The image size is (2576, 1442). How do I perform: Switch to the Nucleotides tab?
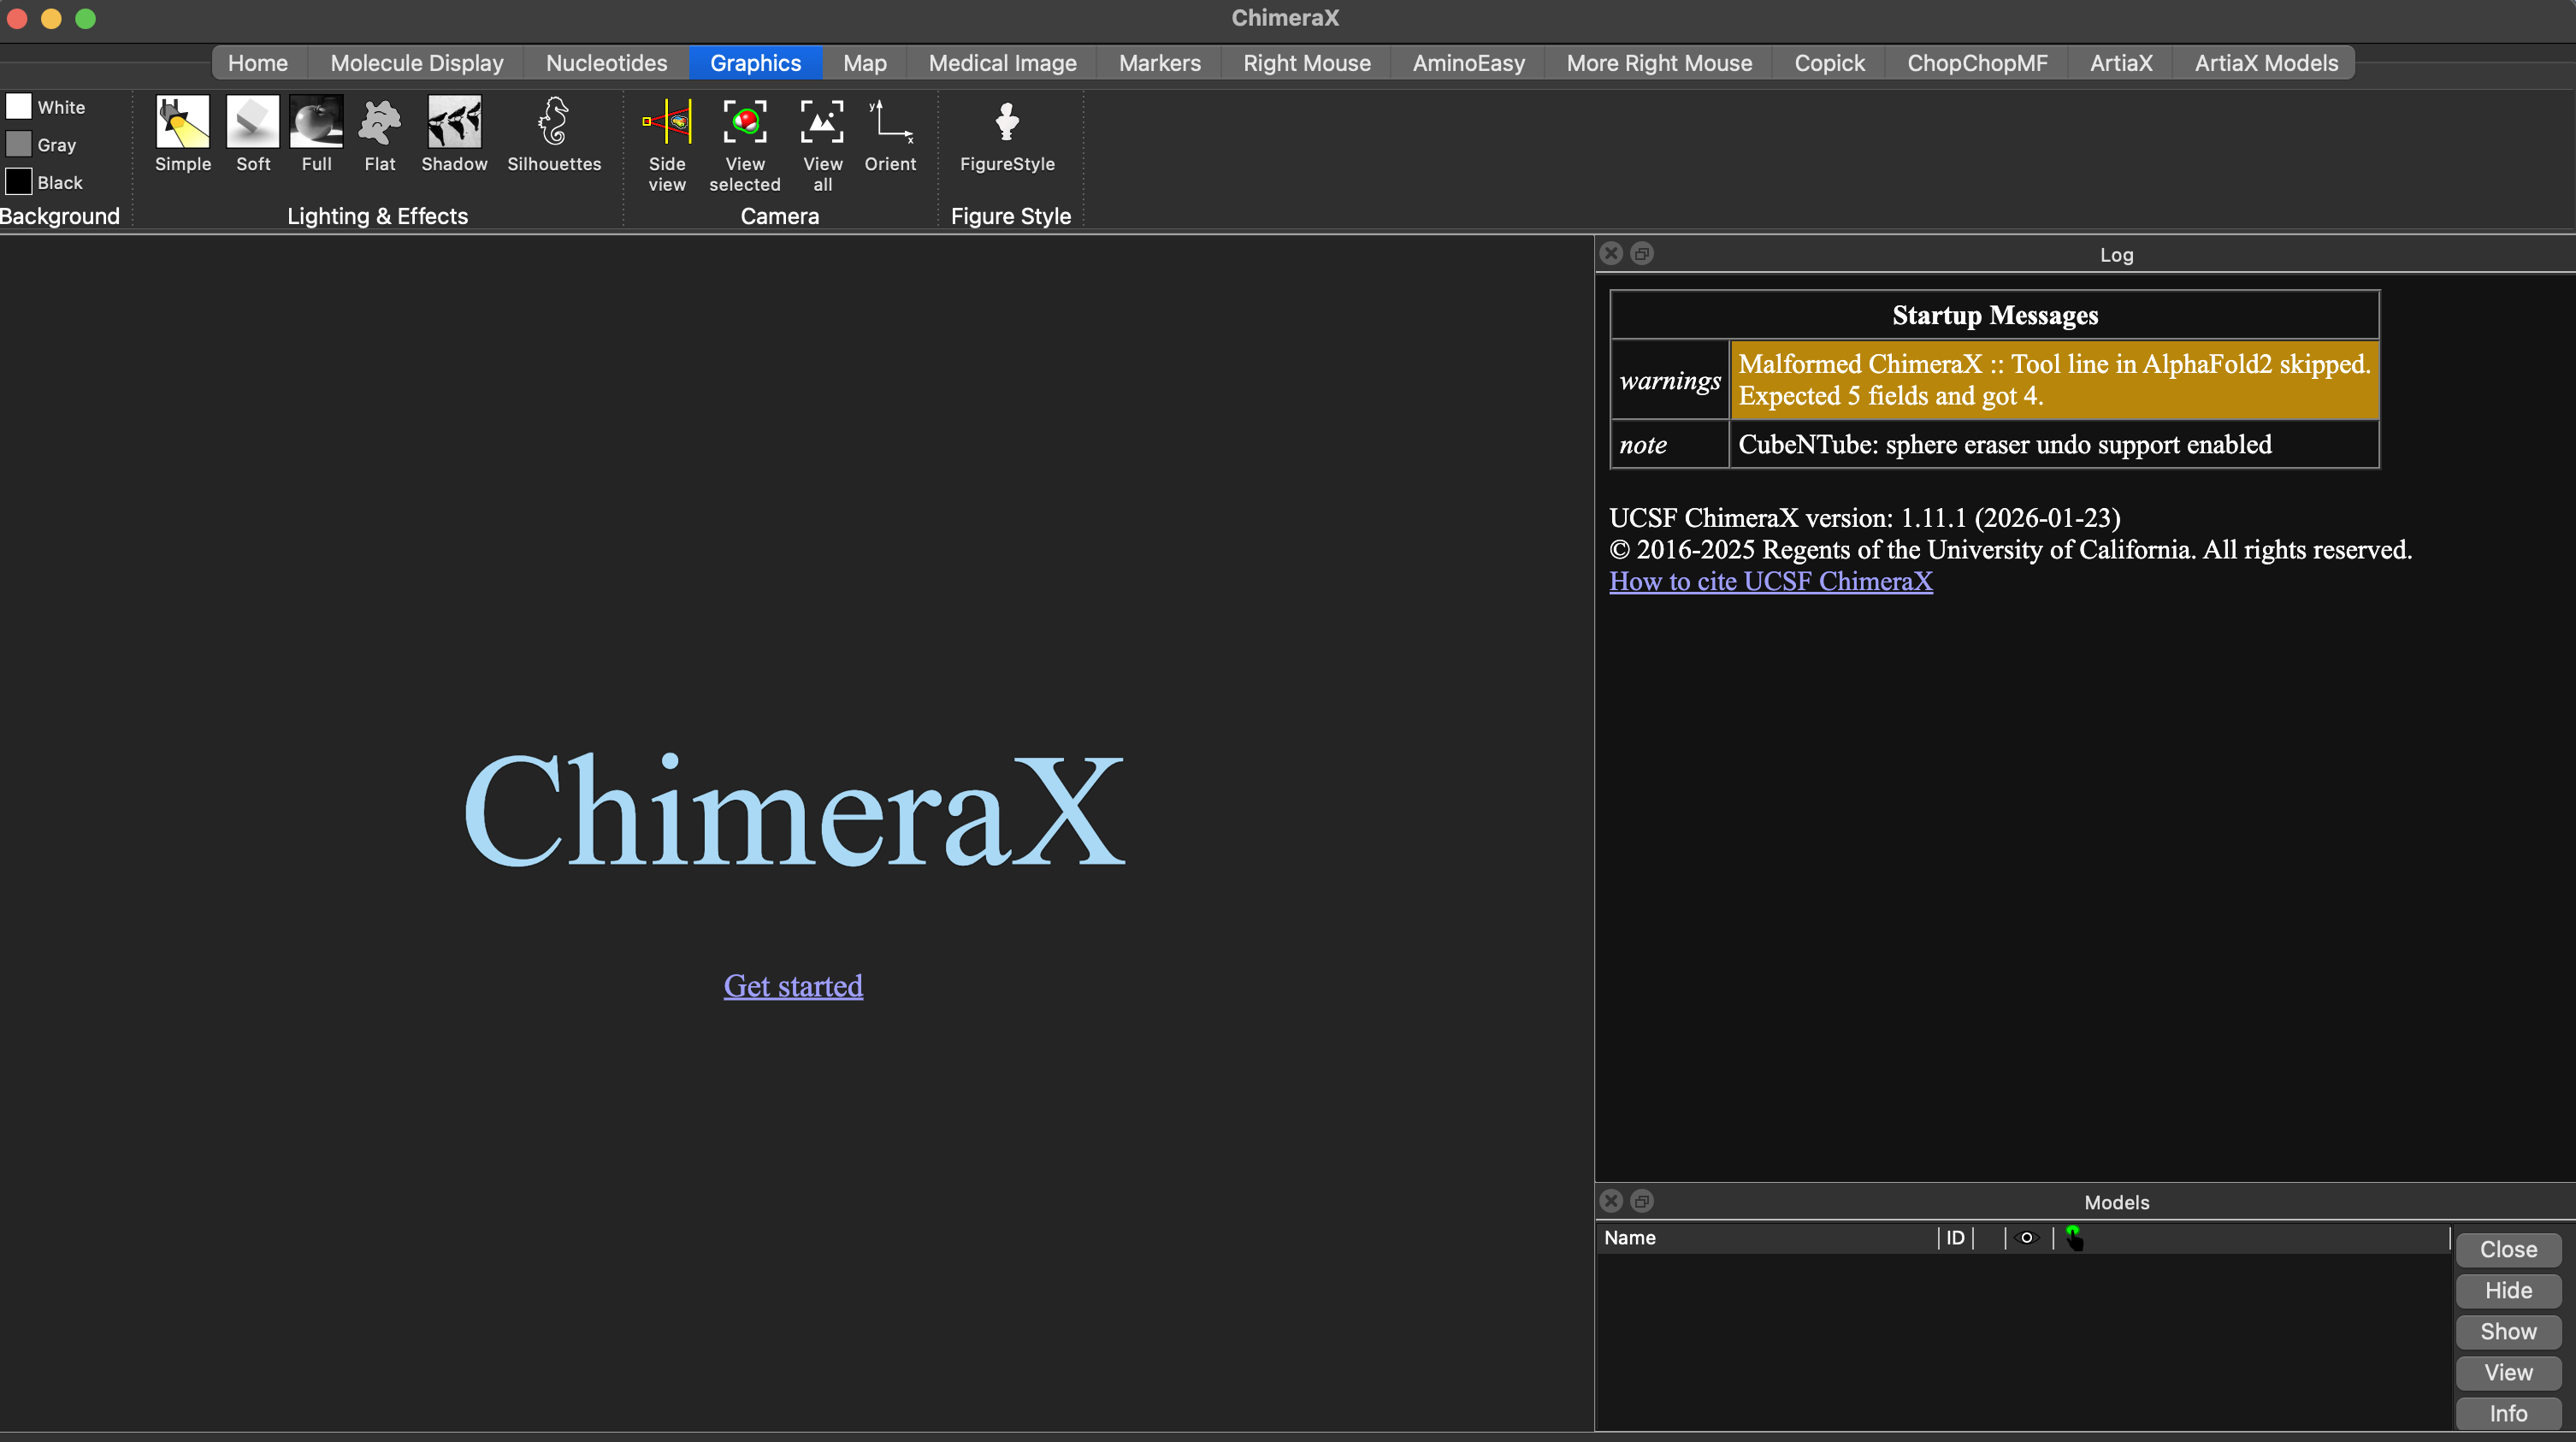607,63
